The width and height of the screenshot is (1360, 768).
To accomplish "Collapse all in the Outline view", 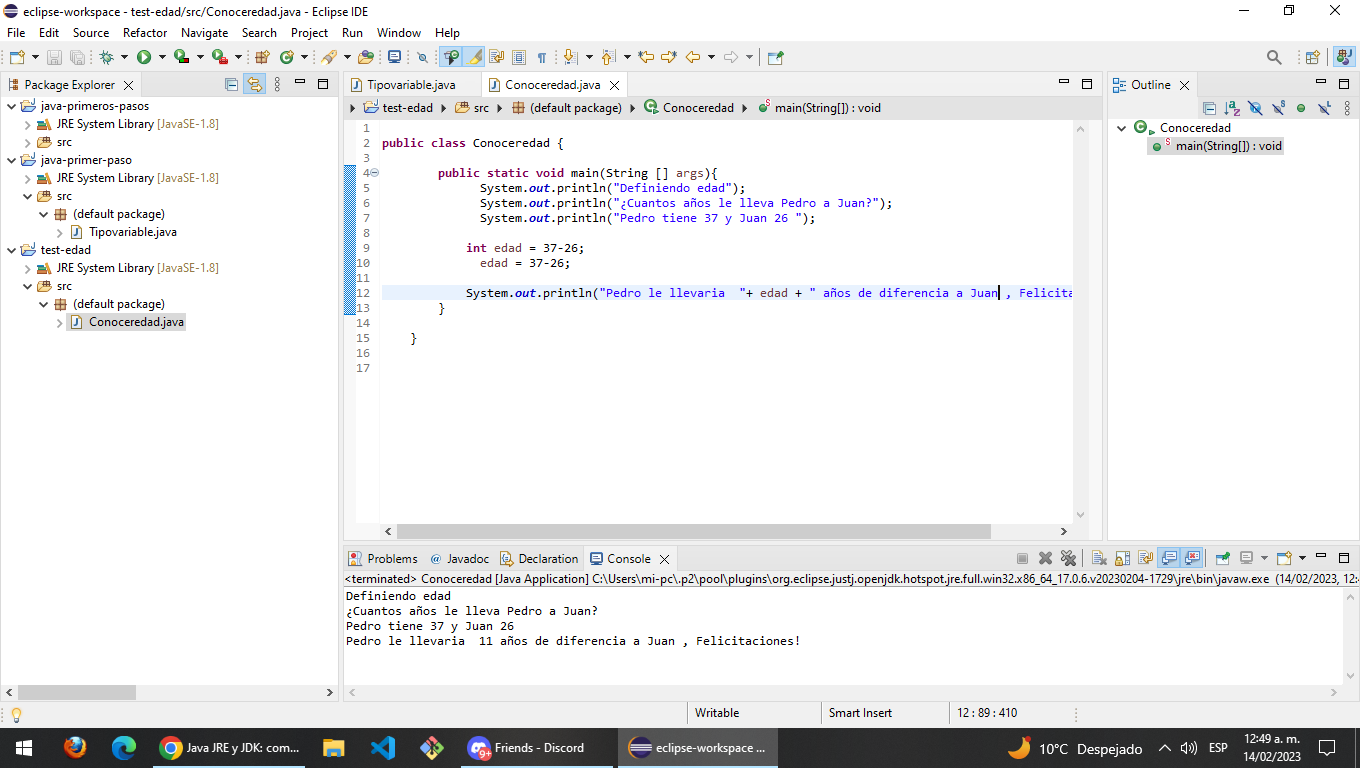I will click(x=1209, y=107).
